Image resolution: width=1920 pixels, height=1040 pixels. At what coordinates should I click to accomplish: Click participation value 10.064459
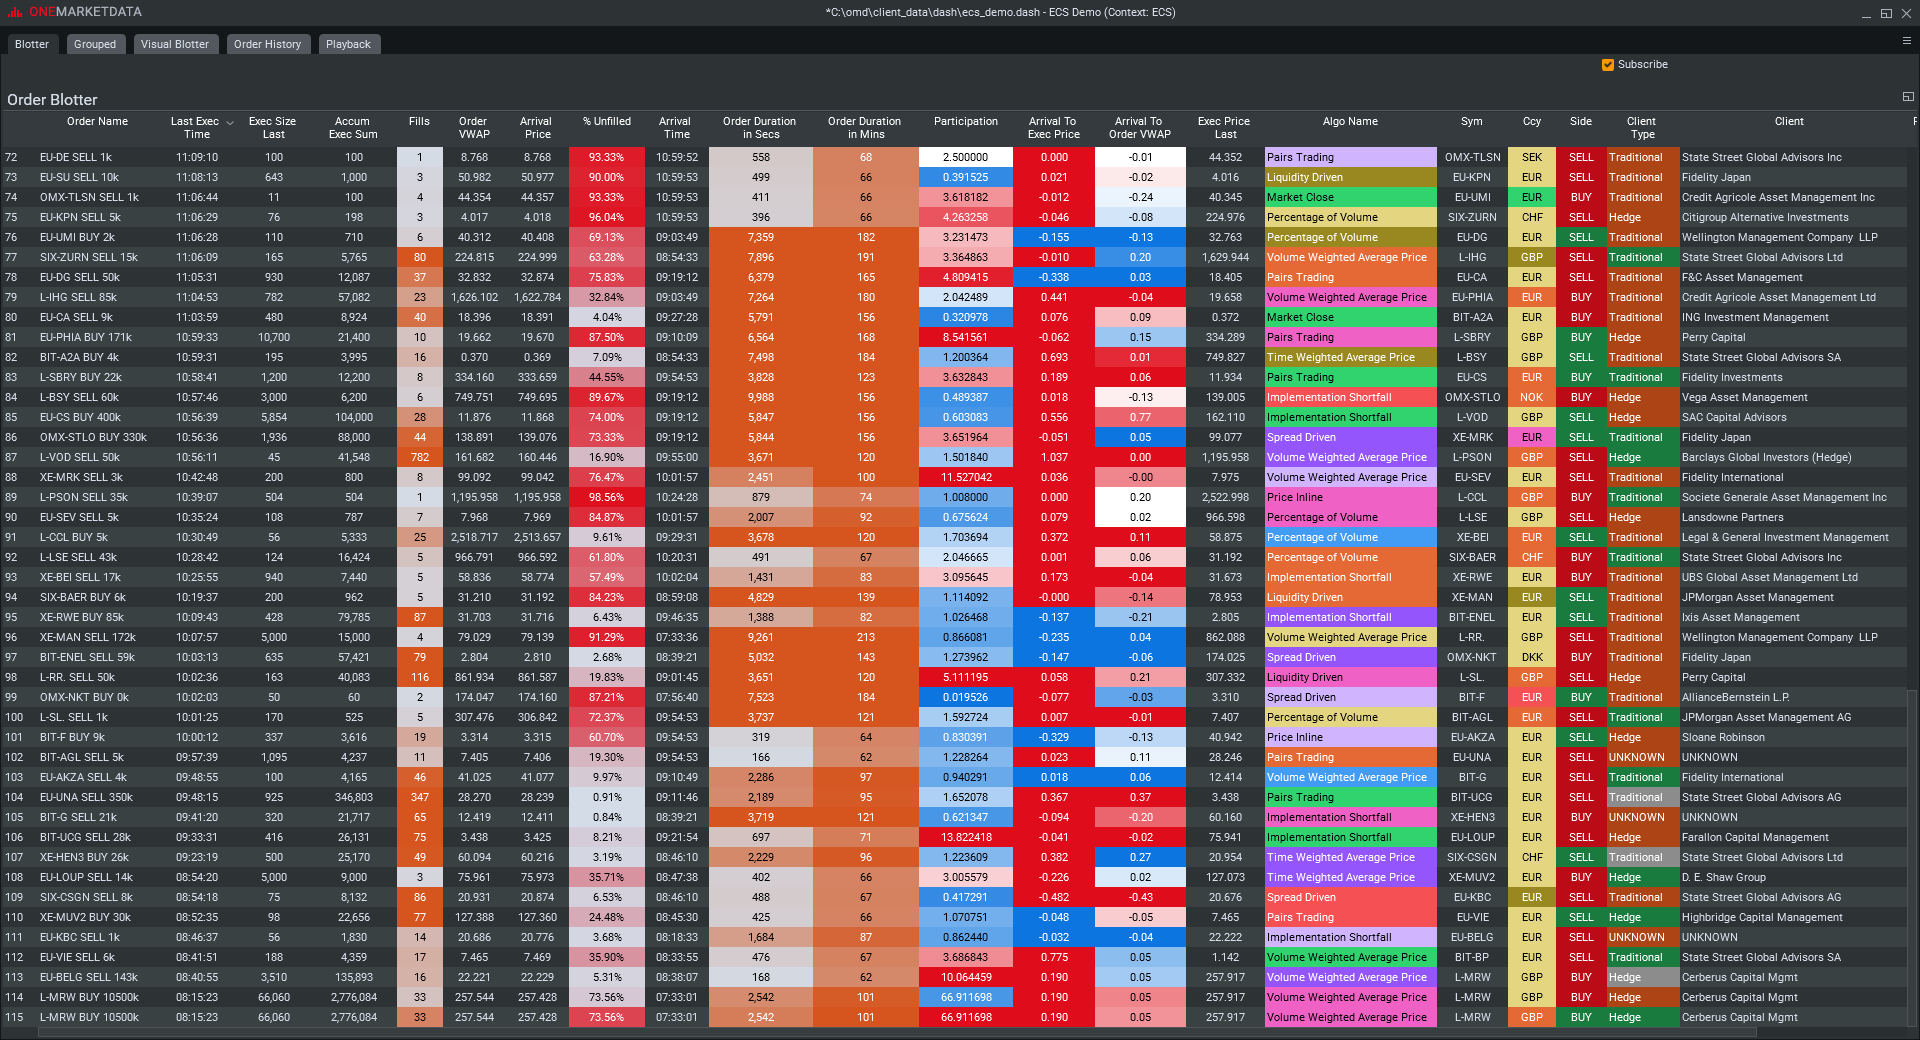click(966, 978)
